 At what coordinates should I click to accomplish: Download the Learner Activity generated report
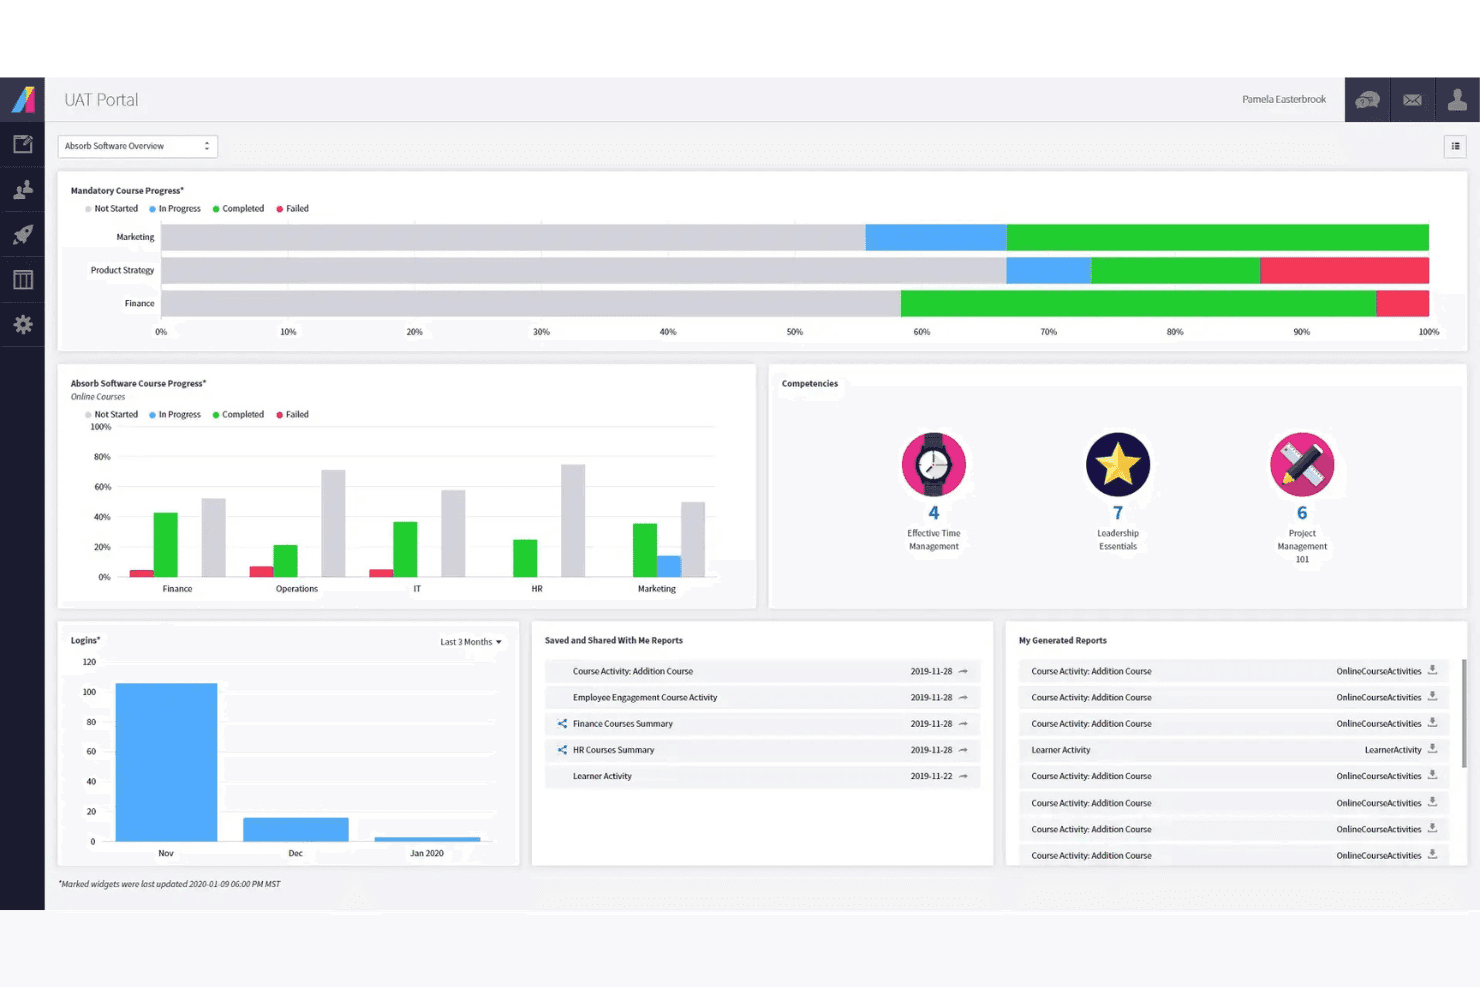point(1432,749)
